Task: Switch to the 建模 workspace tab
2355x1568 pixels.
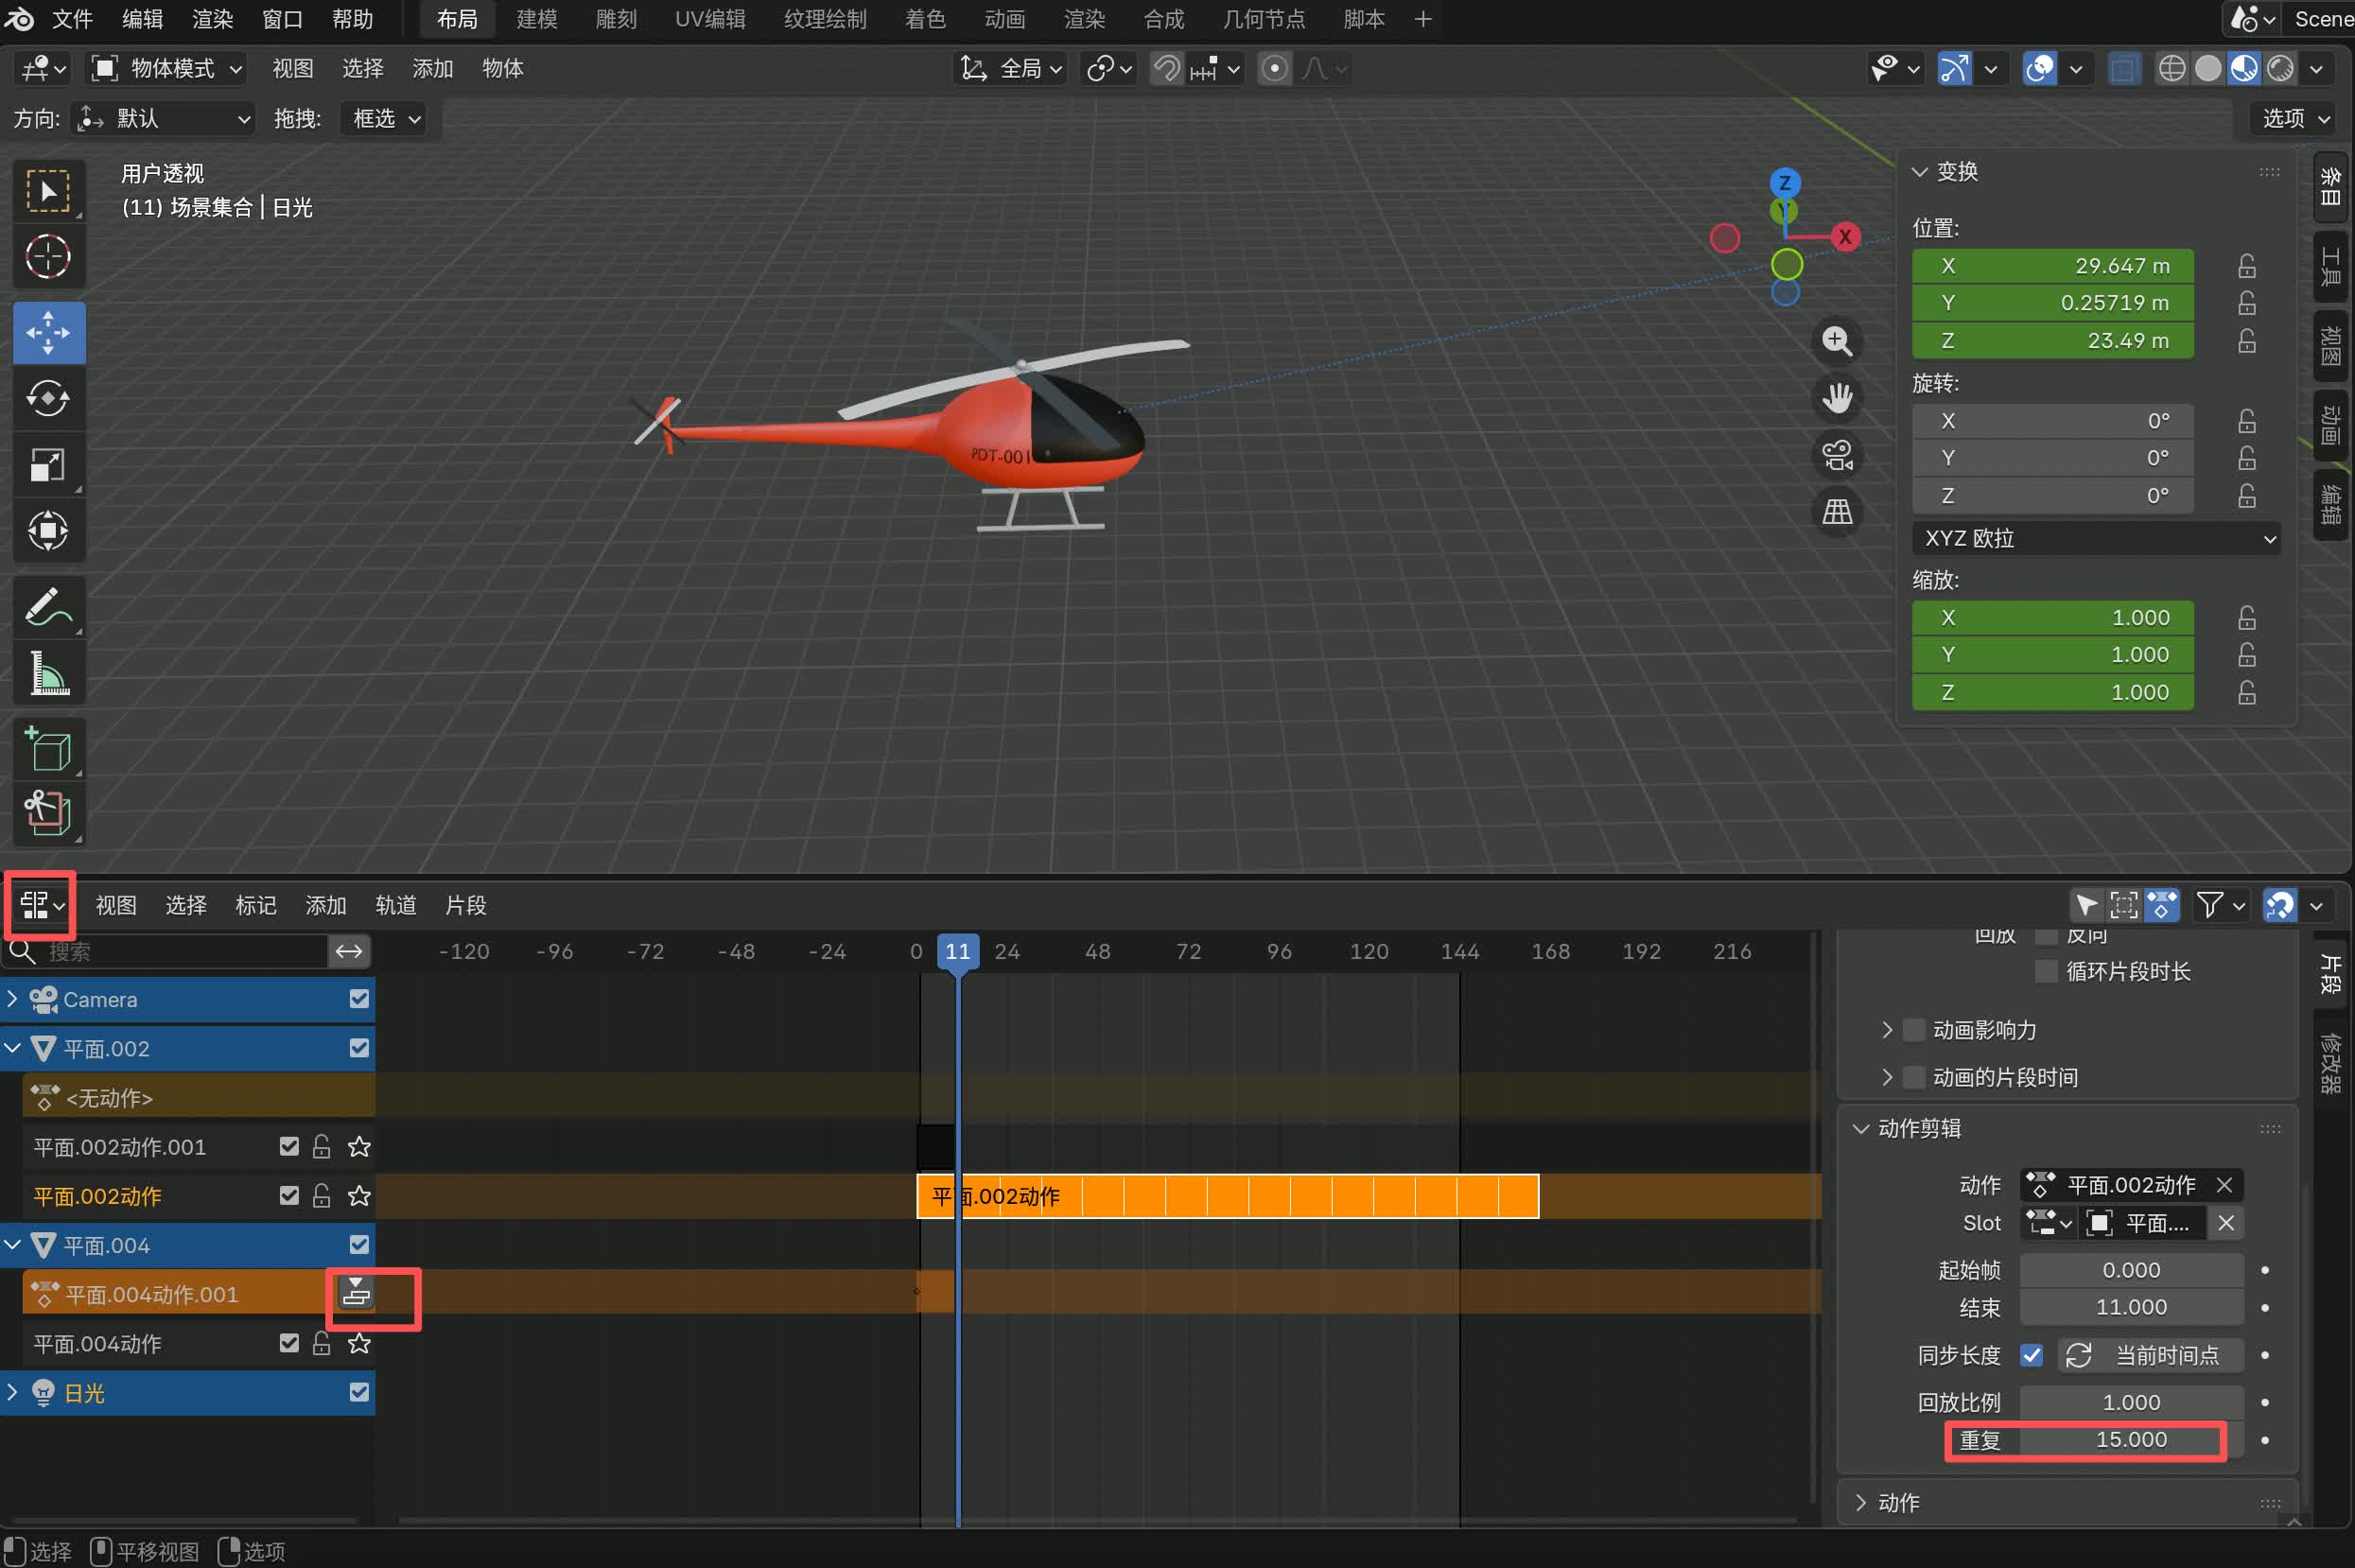Action: (536, 19)
